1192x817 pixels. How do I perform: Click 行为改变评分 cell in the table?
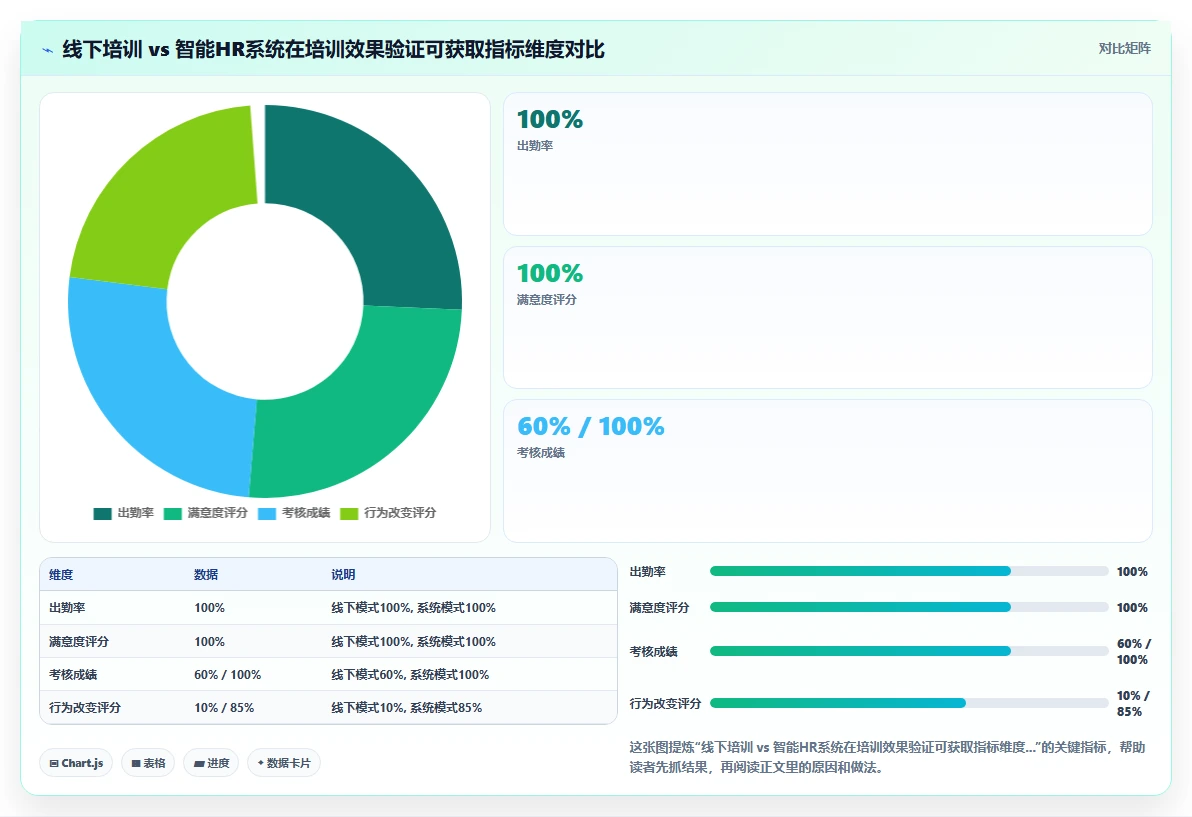(85, 708)
